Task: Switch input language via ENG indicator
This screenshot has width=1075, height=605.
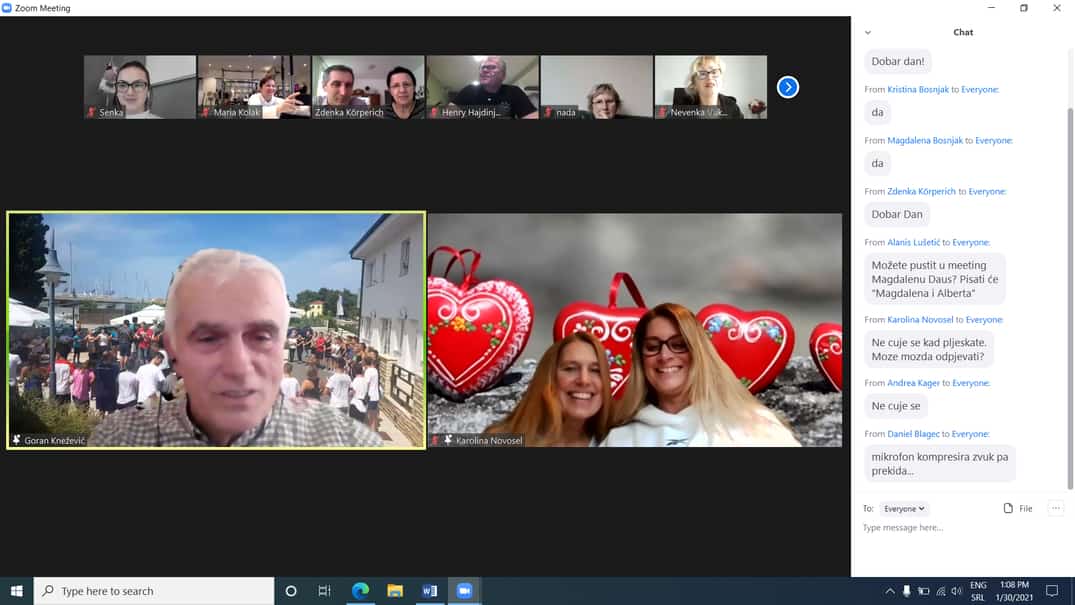Action: (x=978, y=591)
